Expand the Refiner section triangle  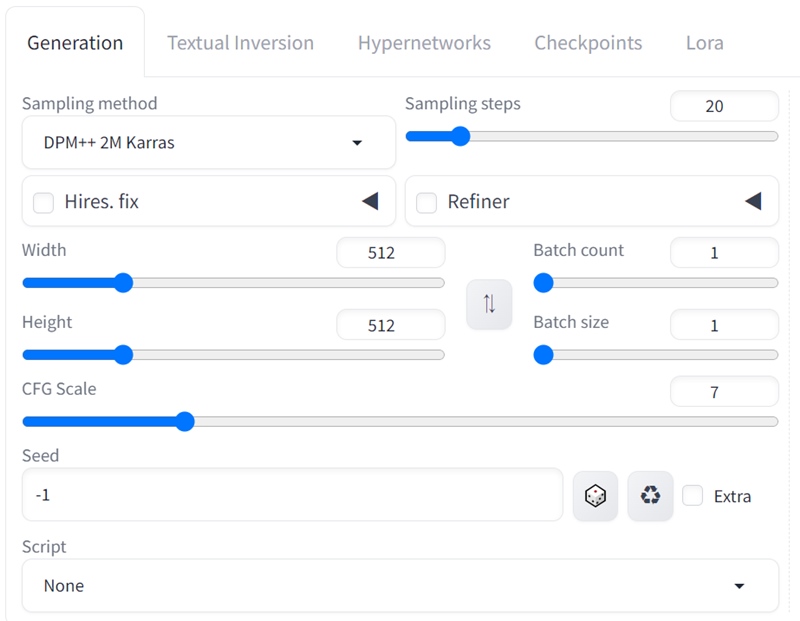point(753,201)
